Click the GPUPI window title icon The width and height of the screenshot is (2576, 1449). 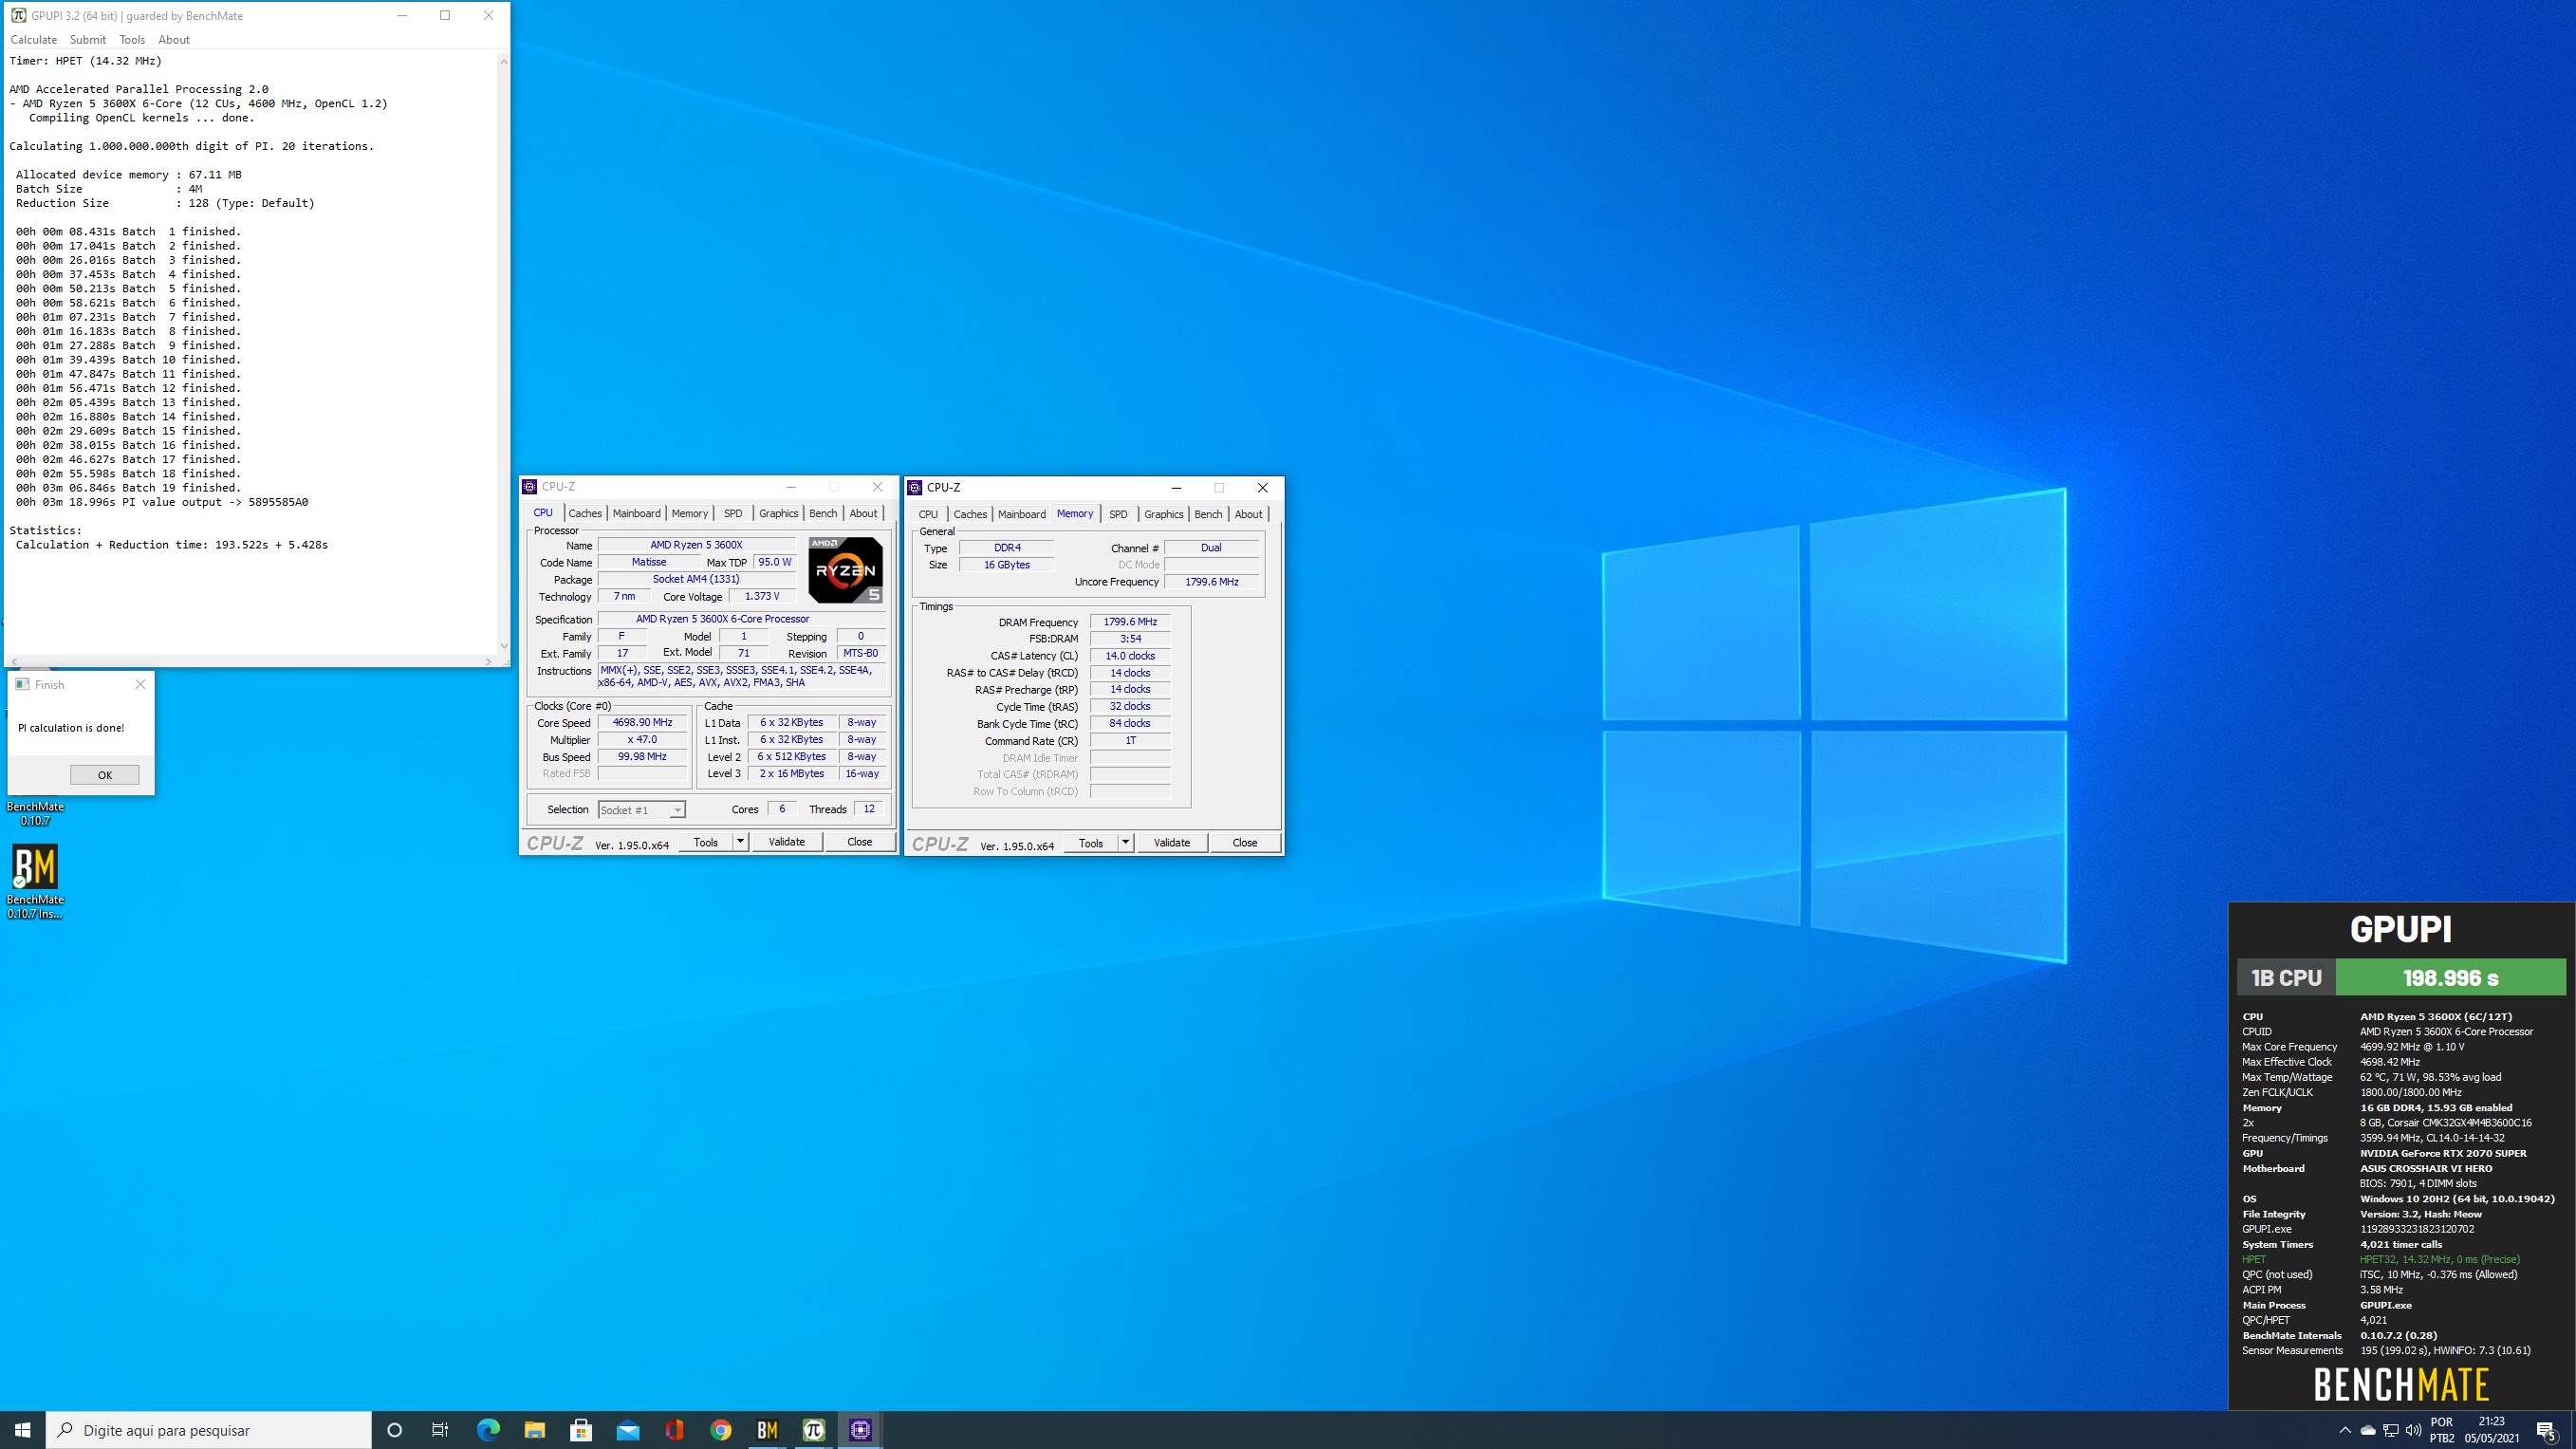click(x=18, y=15)
